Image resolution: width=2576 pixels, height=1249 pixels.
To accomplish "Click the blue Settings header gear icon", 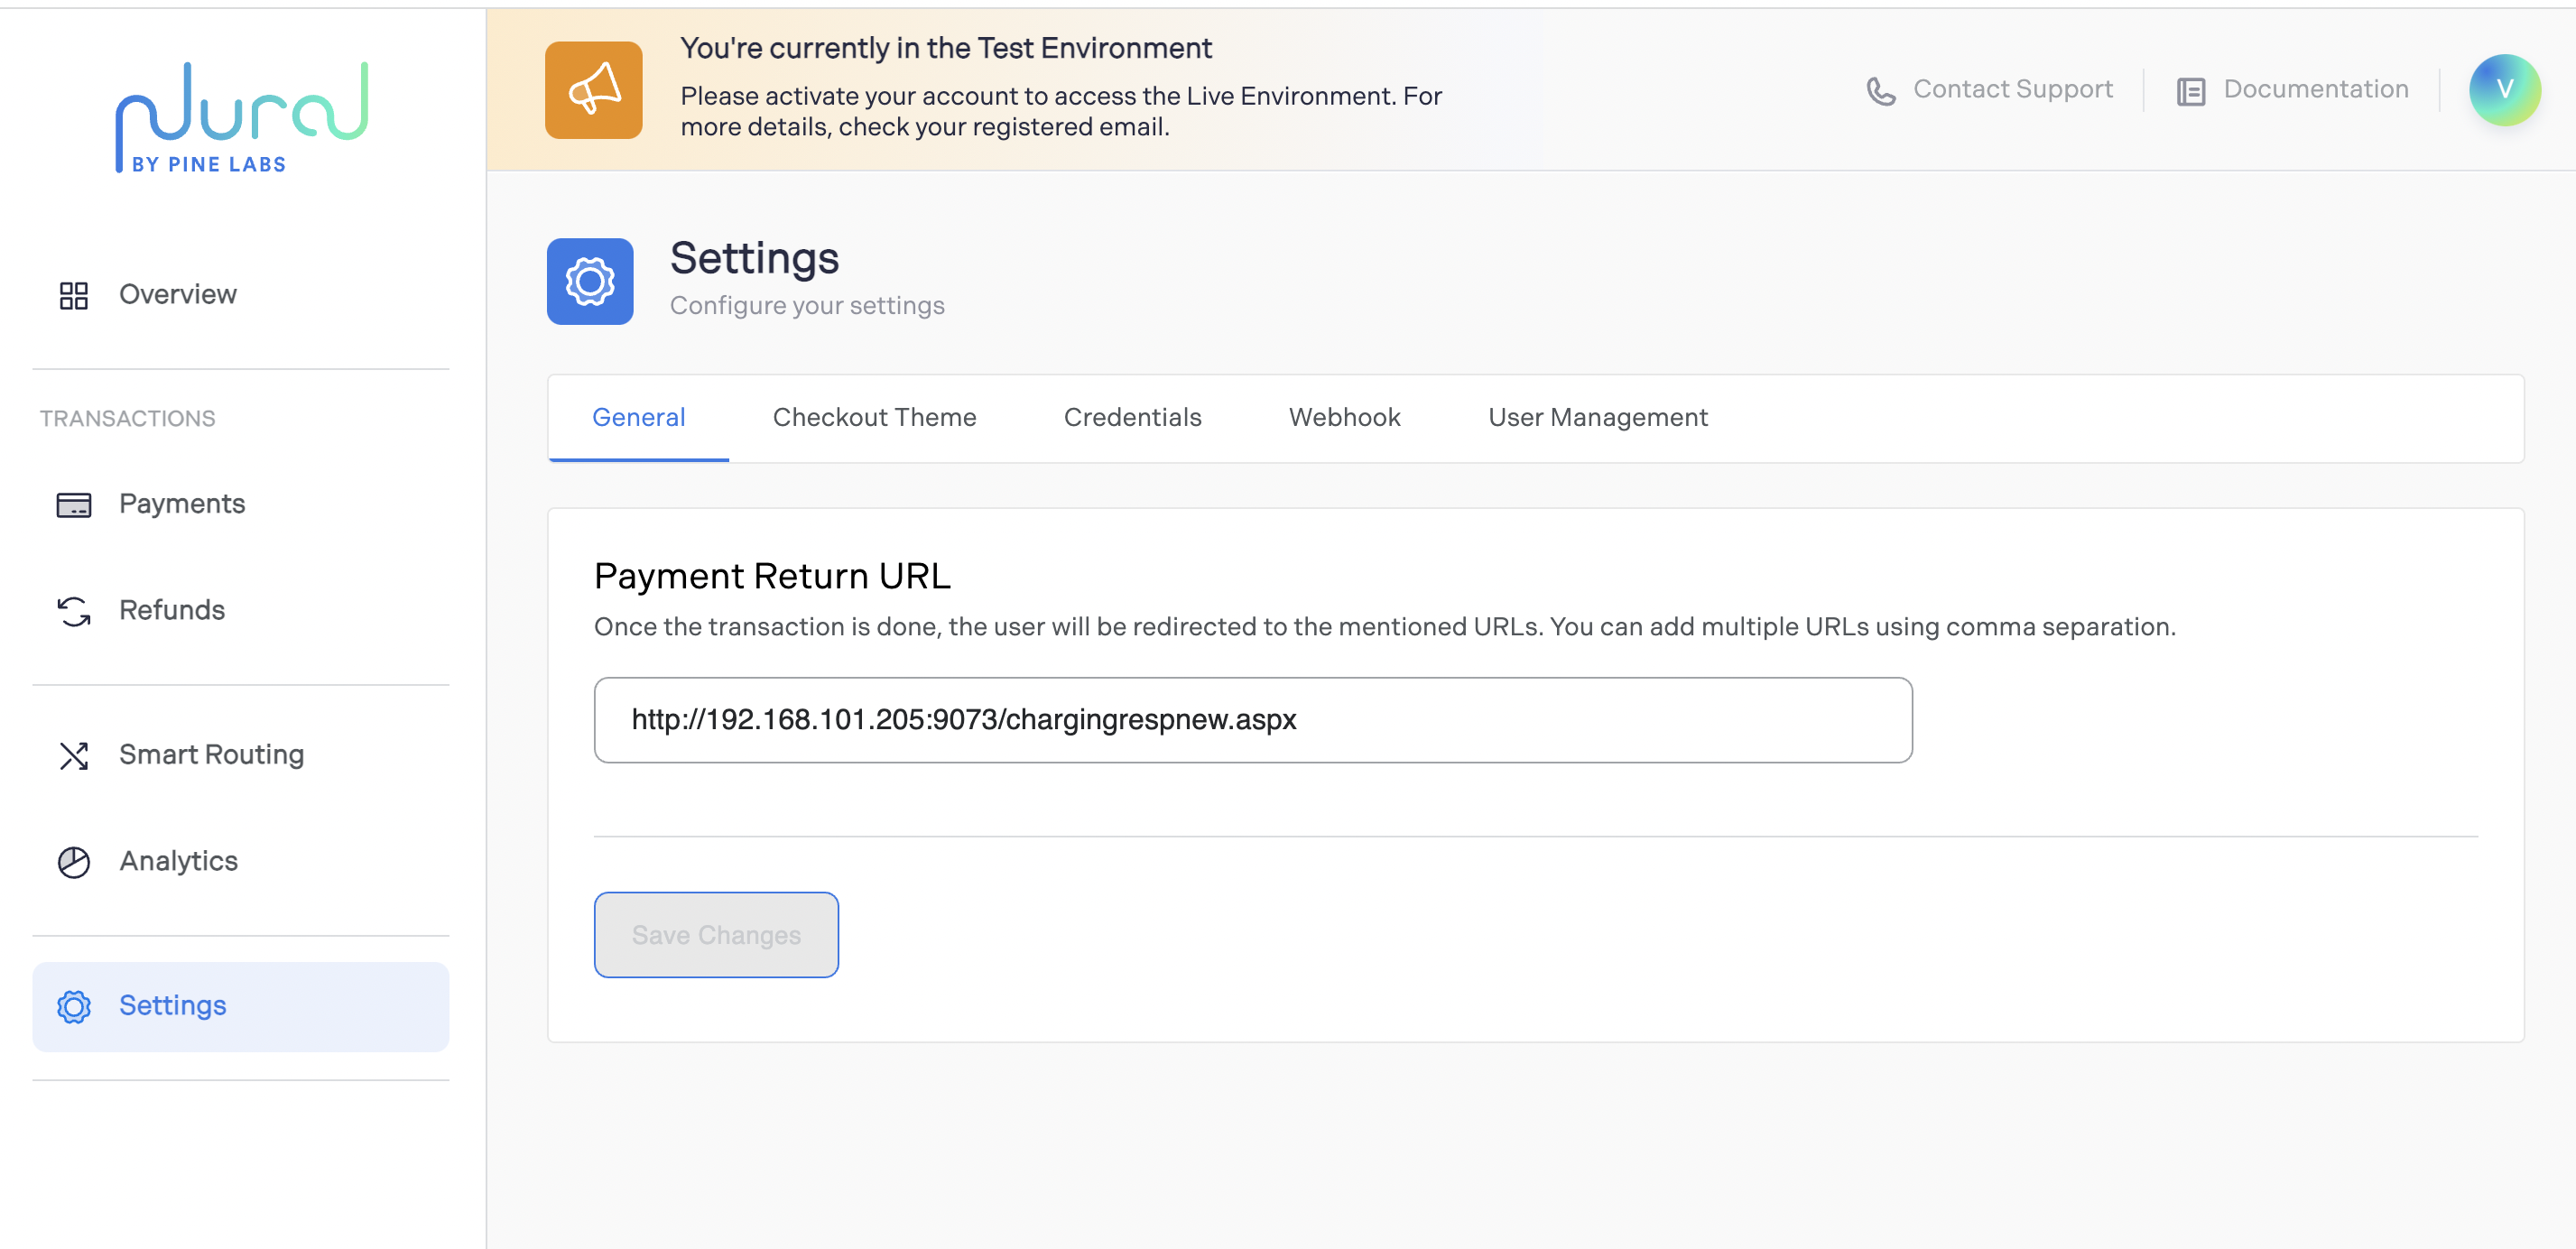I will coord(590,281).
